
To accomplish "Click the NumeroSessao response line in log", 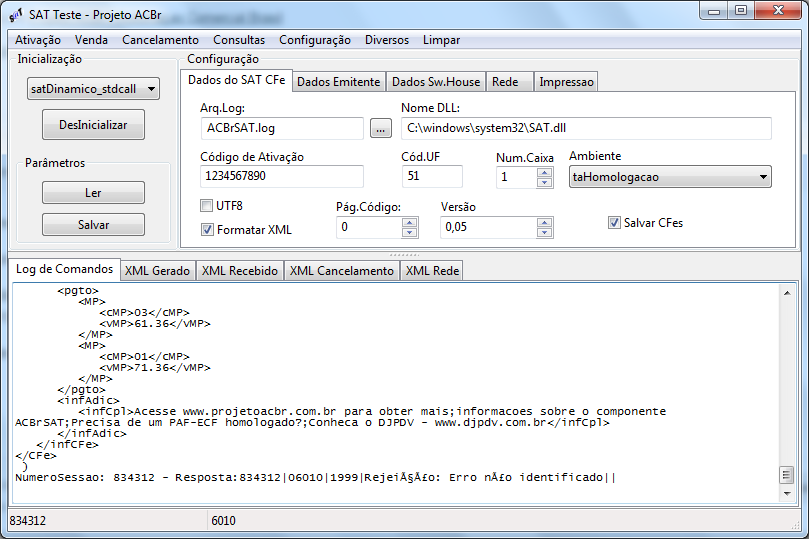I will (x=315, y=478).
